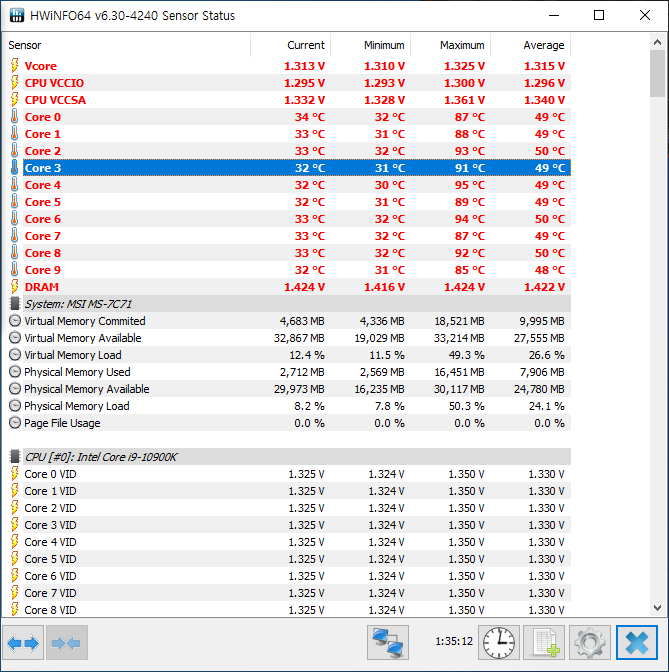Click the Physical Memory Load gauge icon

click(15, 406)
